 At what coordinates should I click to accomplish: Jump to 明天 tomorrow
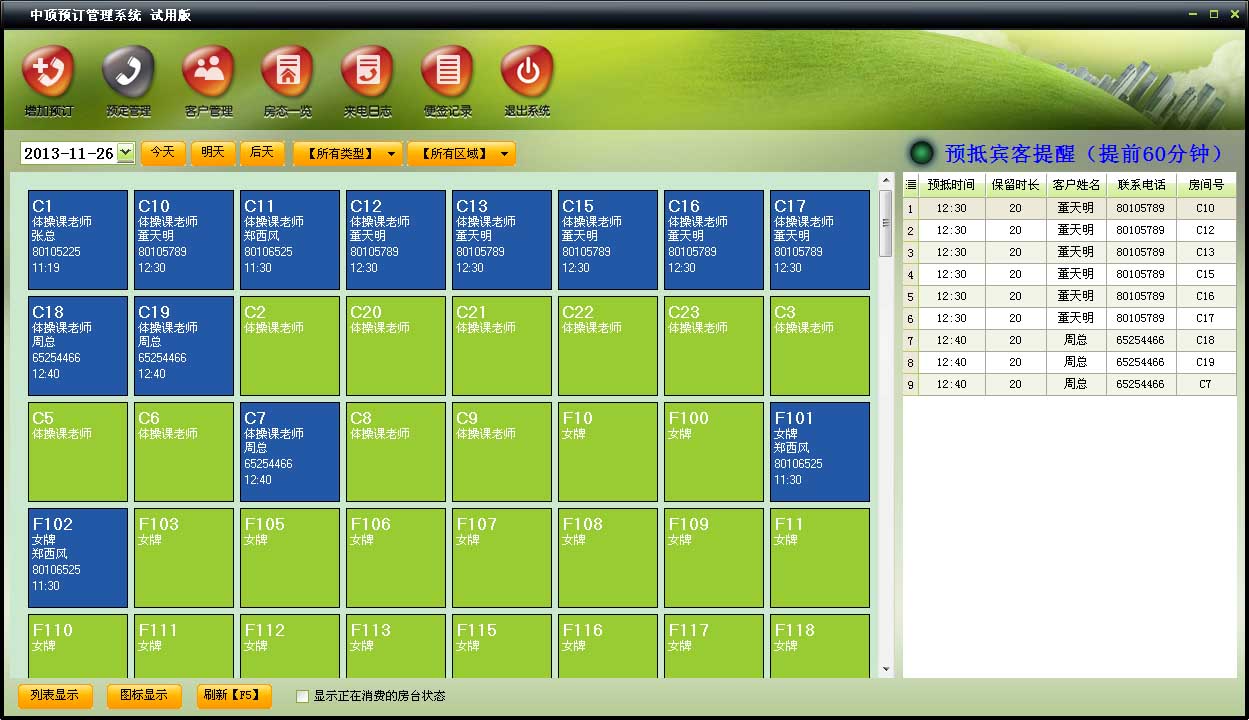[213, 152]
